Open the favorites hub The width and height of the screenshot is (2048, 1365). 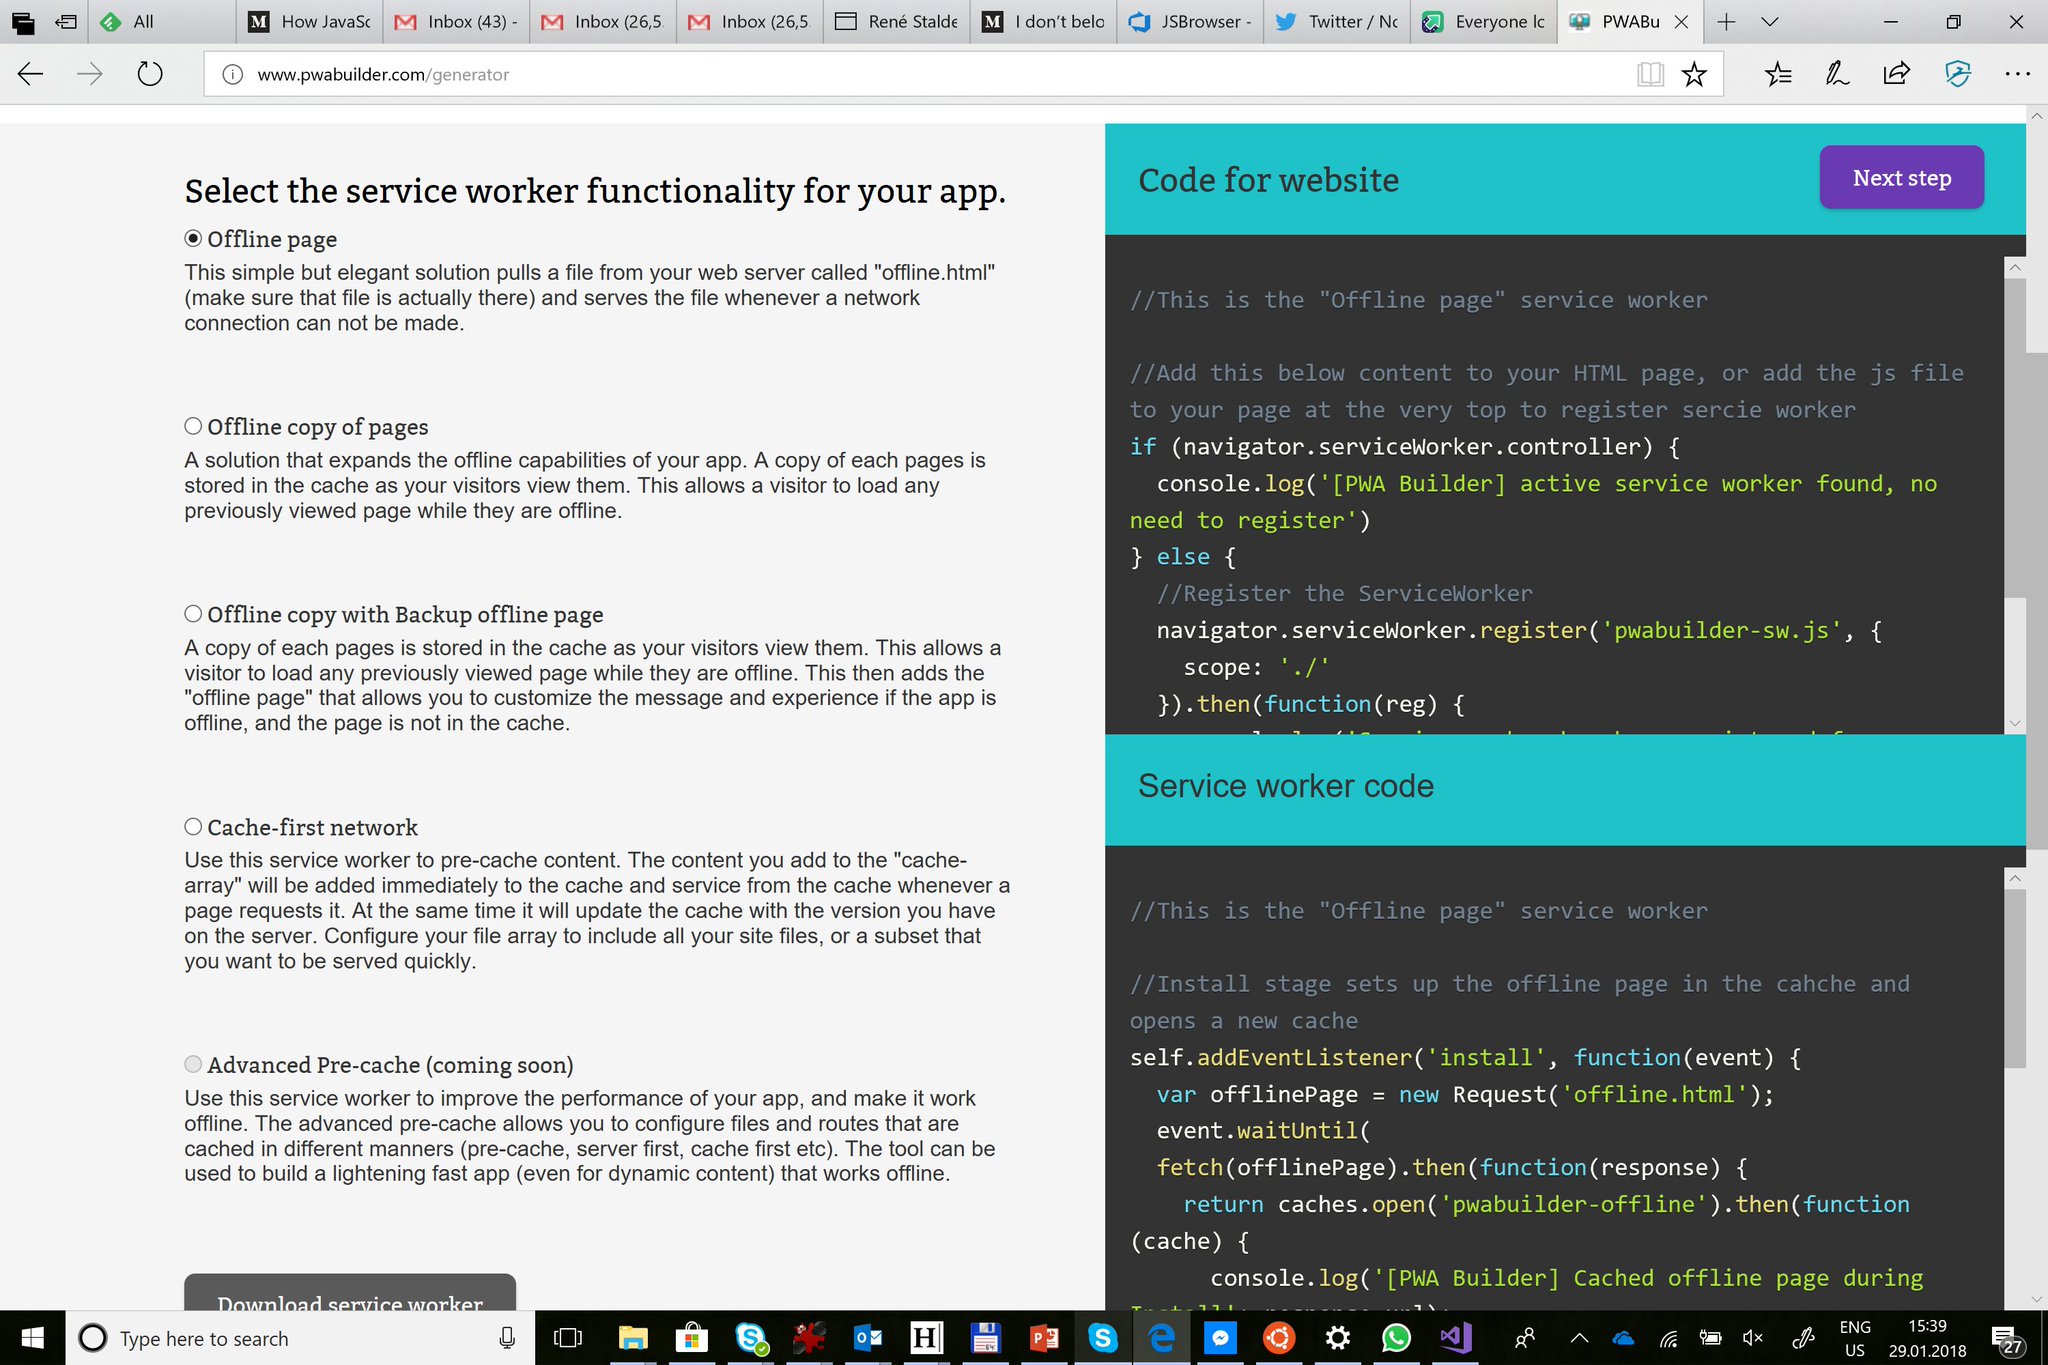pos(1778,74)
